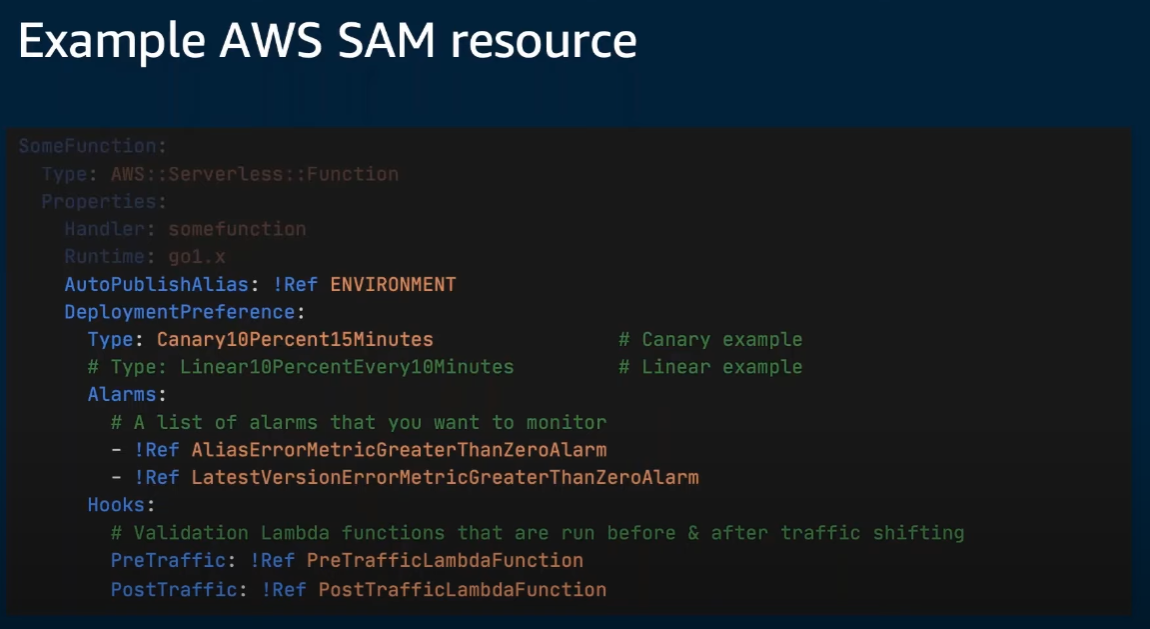Click the "PreTraffic:" key
This screenshot has width=1150, height=629.
click(173, 560)
